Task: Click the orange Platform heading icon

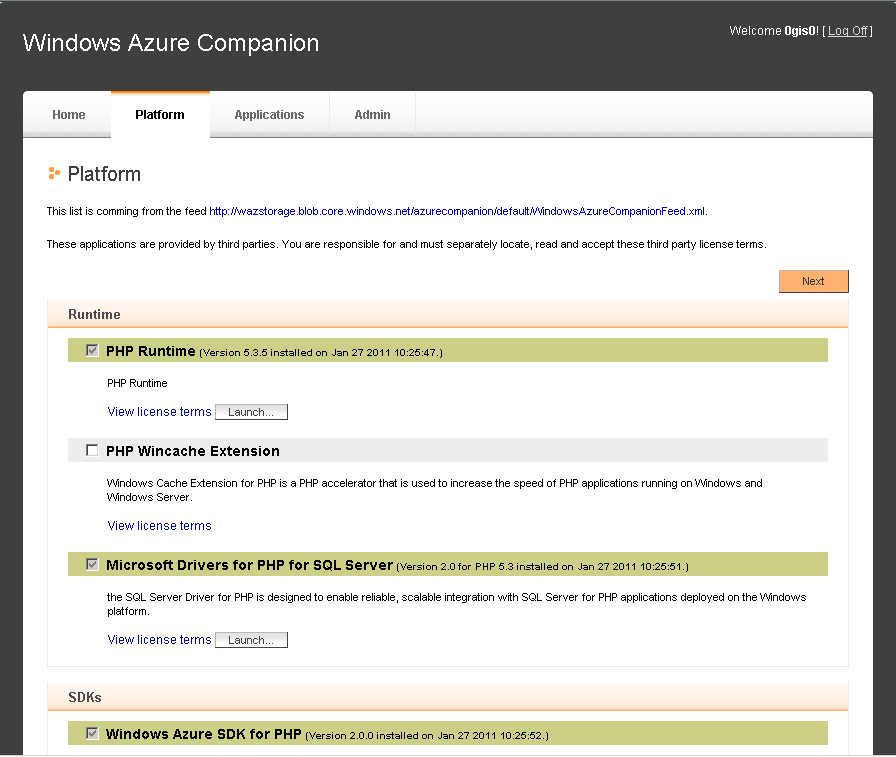Action: click(x=54, y=173)
